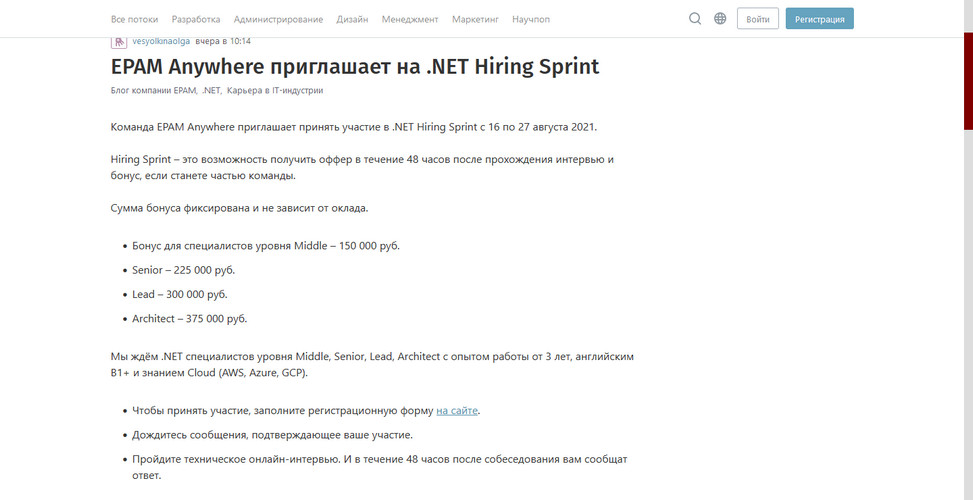Go to the Разработка flow
Image resolution: width=973 pixels, height=500 pixels.
tap(196, 19)
